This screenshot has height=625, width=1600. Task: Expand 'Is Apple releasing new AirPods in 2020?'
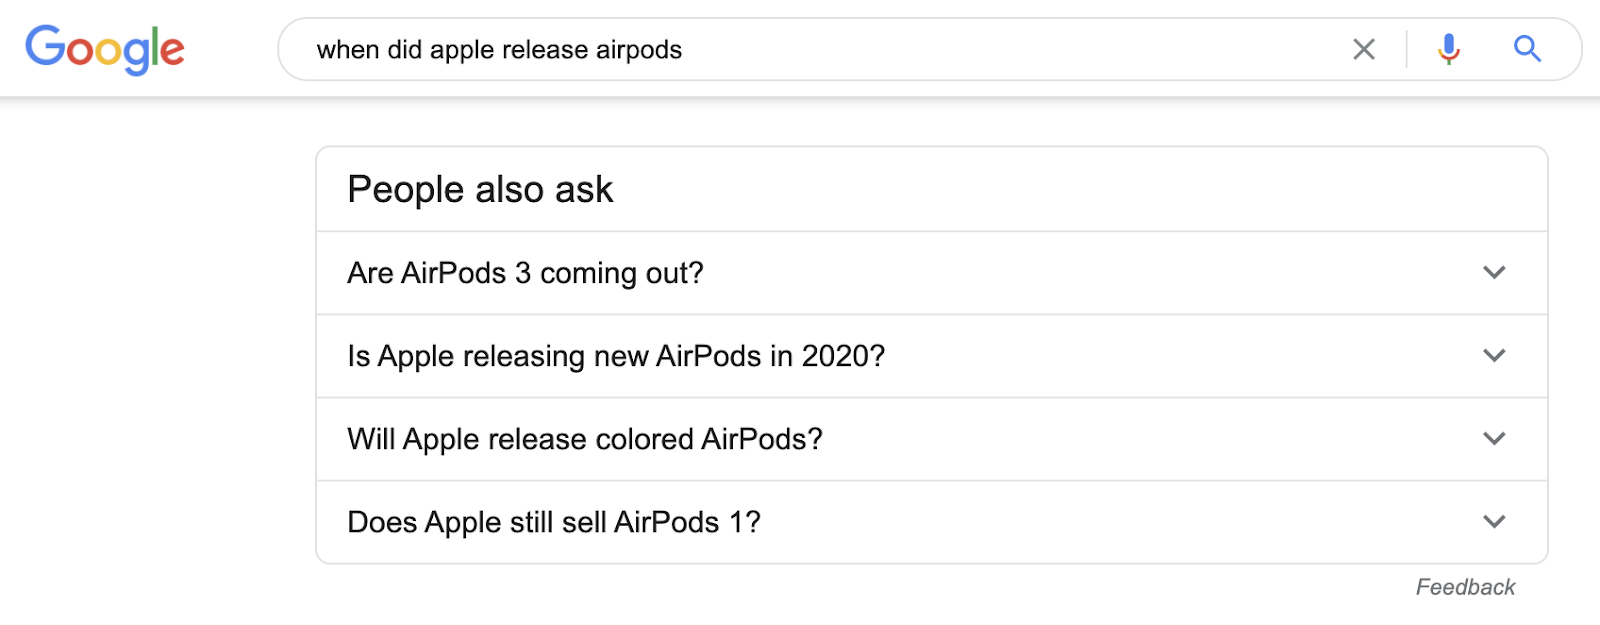point(1494,355)
